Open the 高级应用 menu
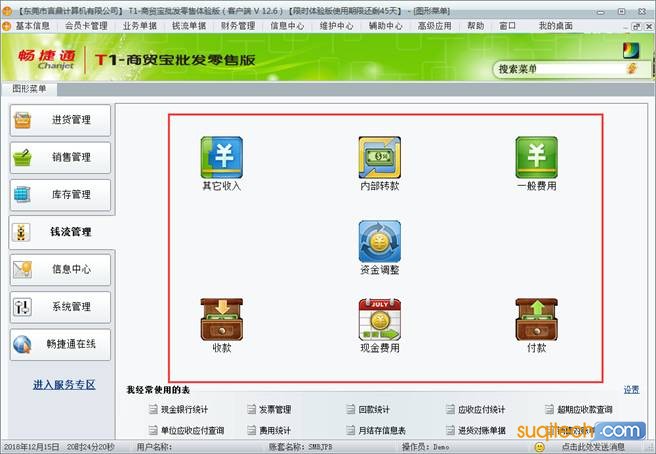Screen dimensions: 656x454 (x=434, y=26)
